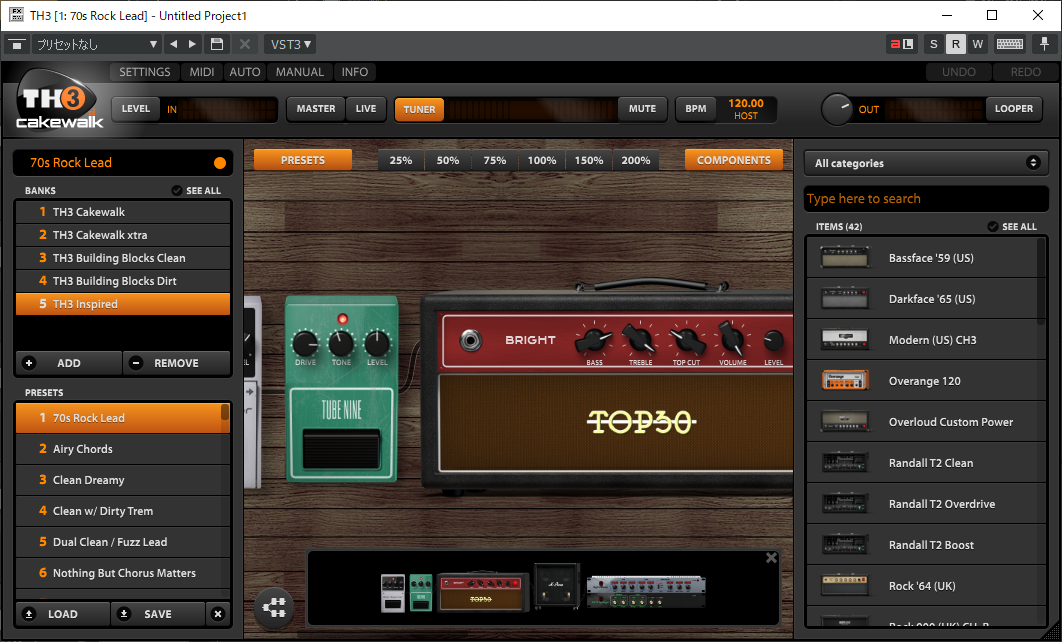This screenshot has width=1062, height=642.
Task: Open the LOOPER
Action: click(1013, 108)
